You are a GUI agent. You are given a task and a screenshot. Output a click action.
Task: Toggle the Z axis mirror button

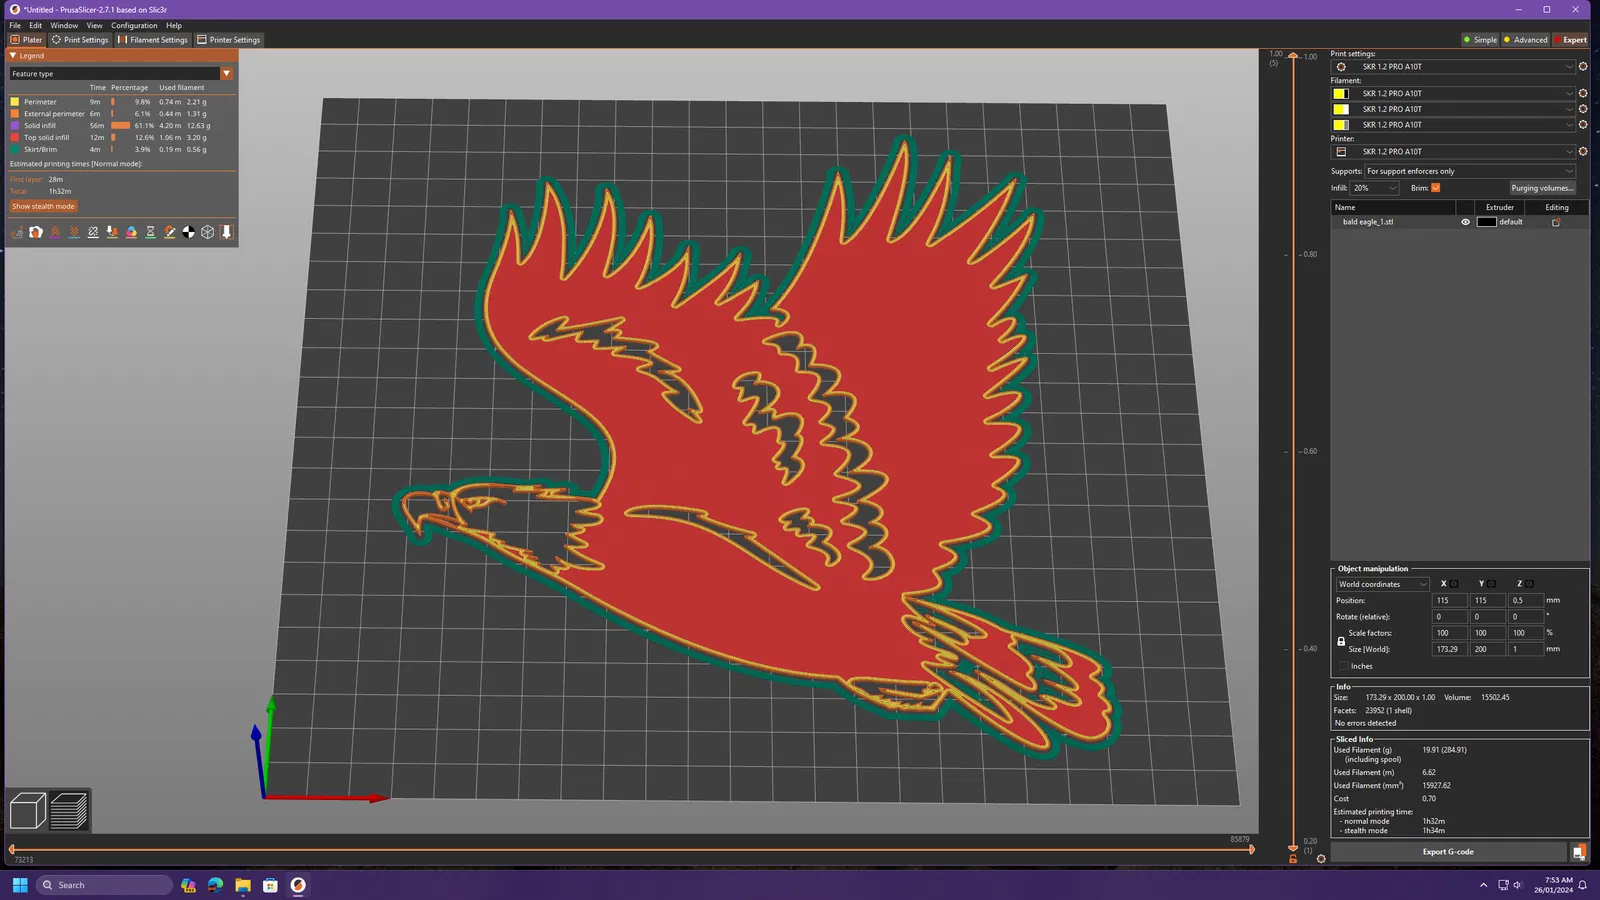[1530, 584]
